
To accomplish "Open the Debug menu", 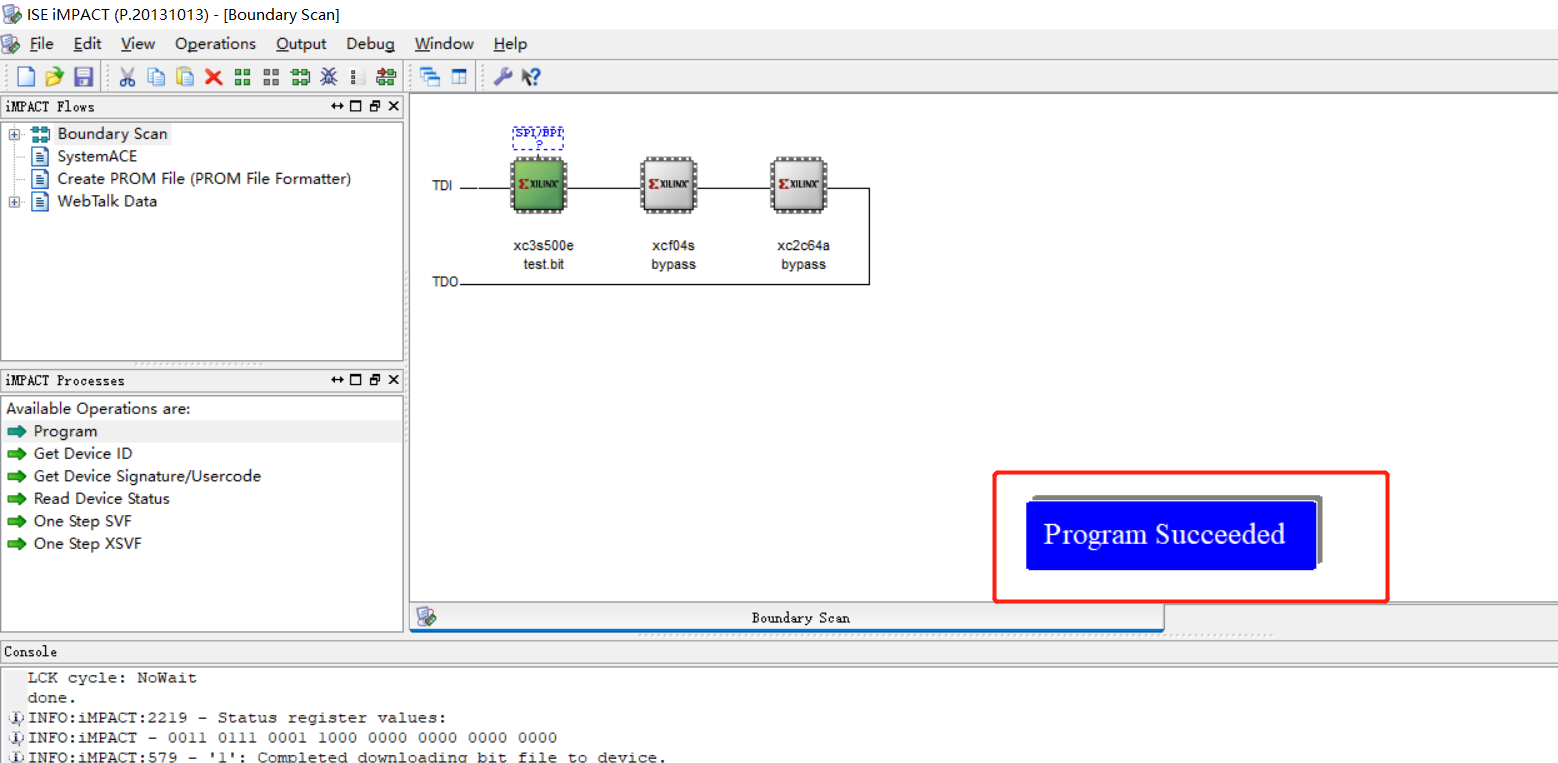I will tap(370, 44).
